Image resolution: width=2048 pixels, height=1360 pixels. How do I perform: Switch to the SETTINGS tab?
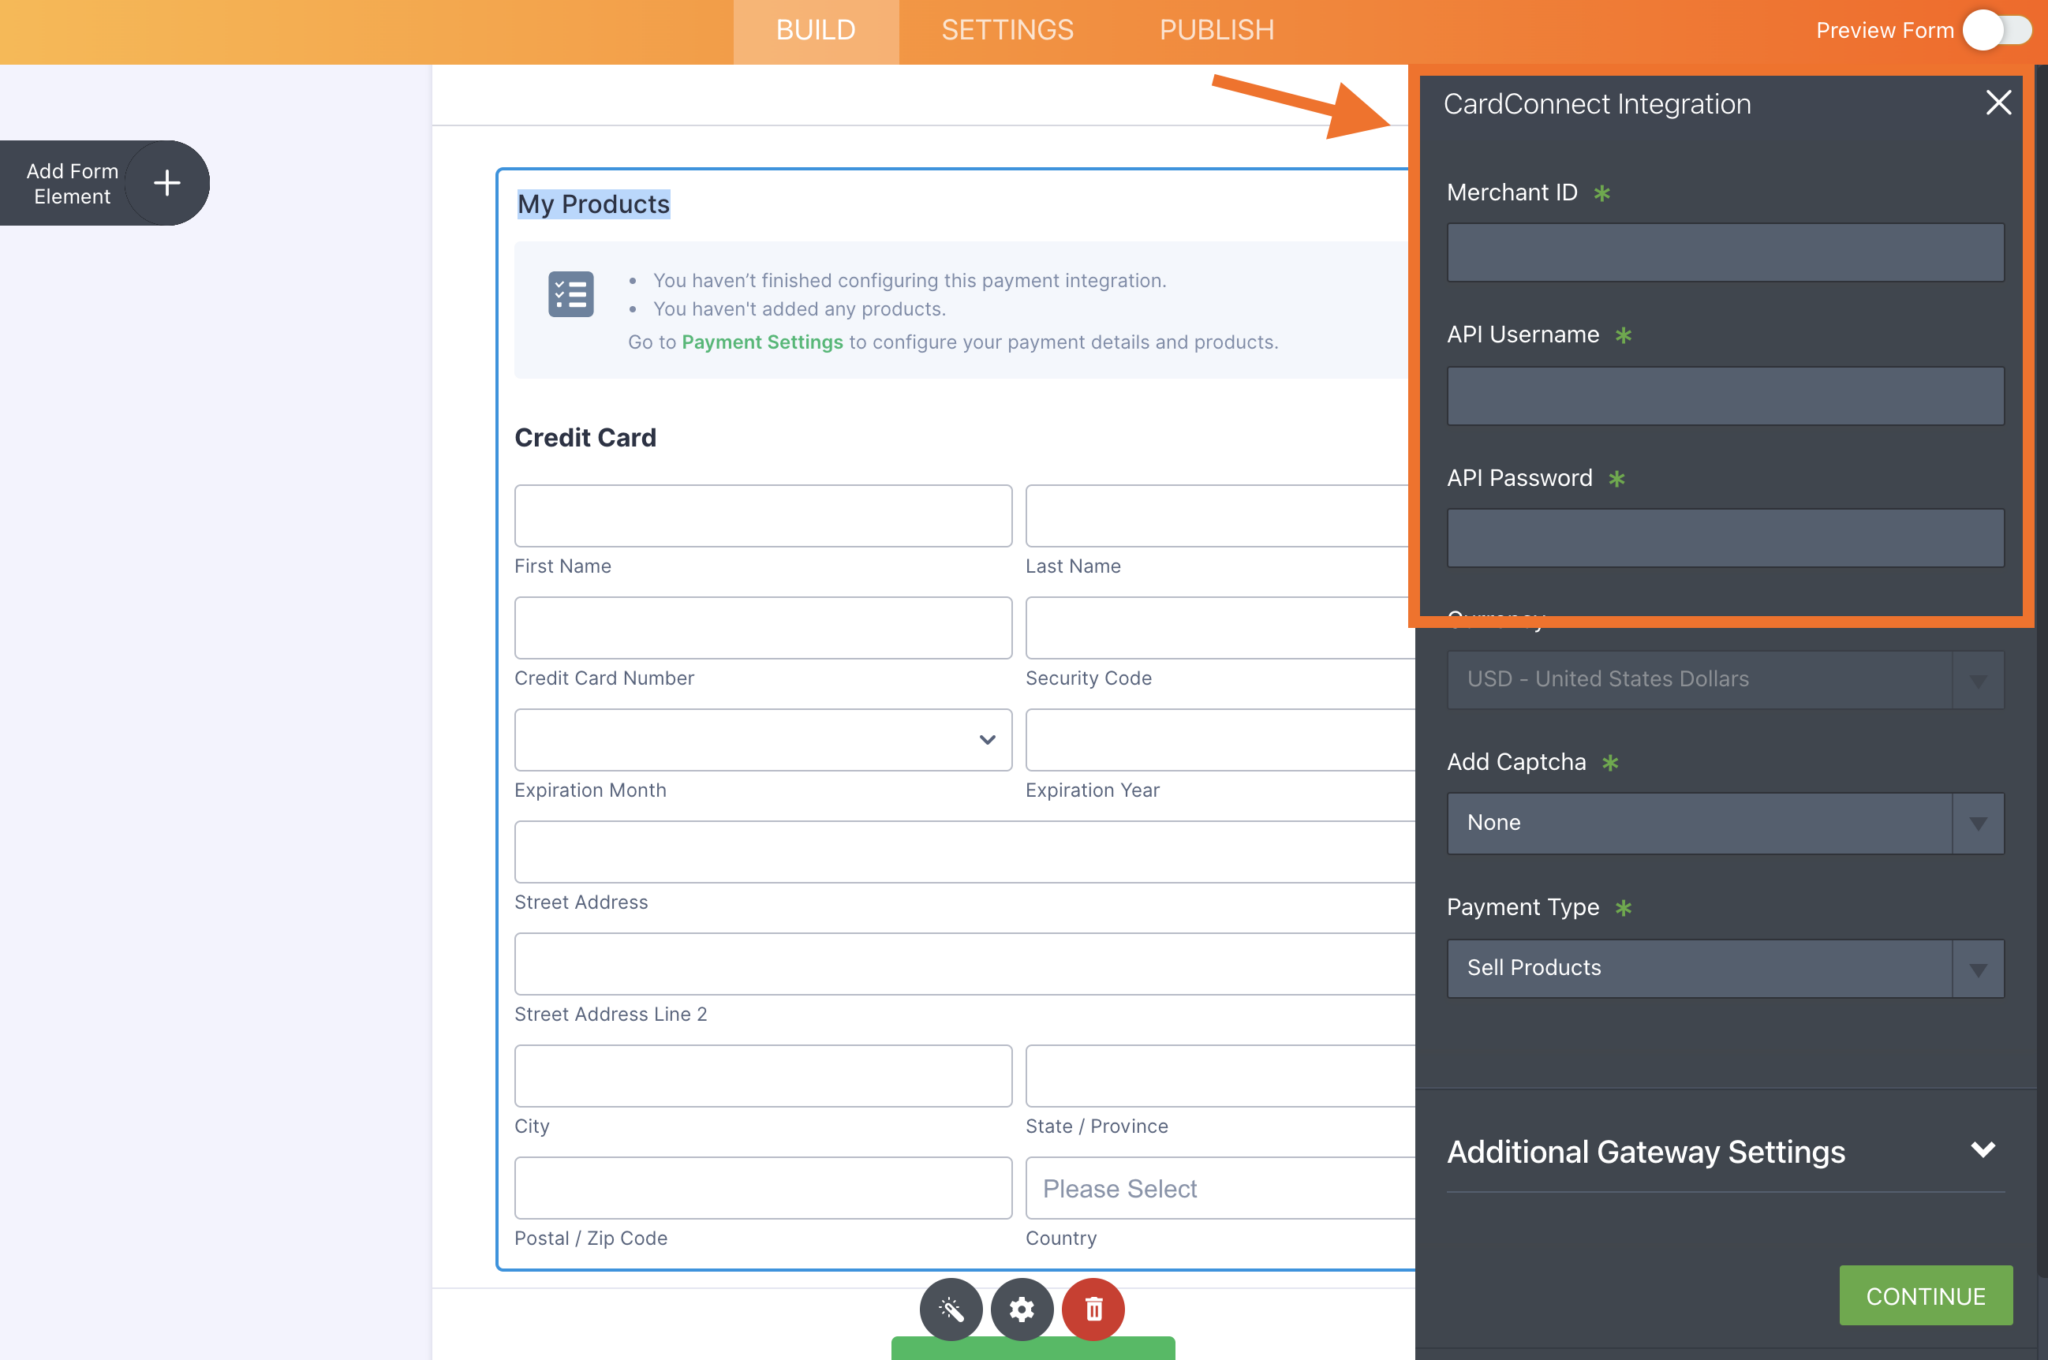coord(1006,30)
